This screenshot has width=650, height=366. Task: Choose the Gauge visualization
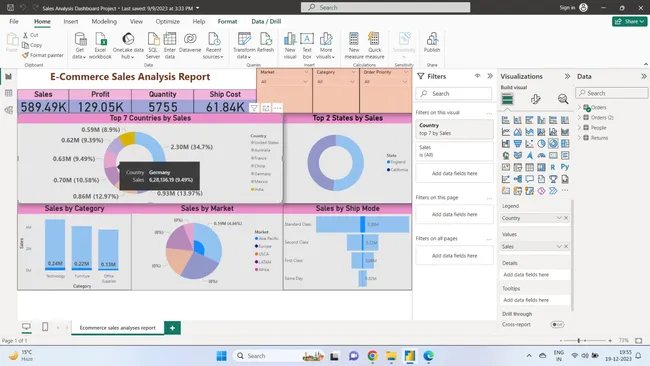coord(541,155)
